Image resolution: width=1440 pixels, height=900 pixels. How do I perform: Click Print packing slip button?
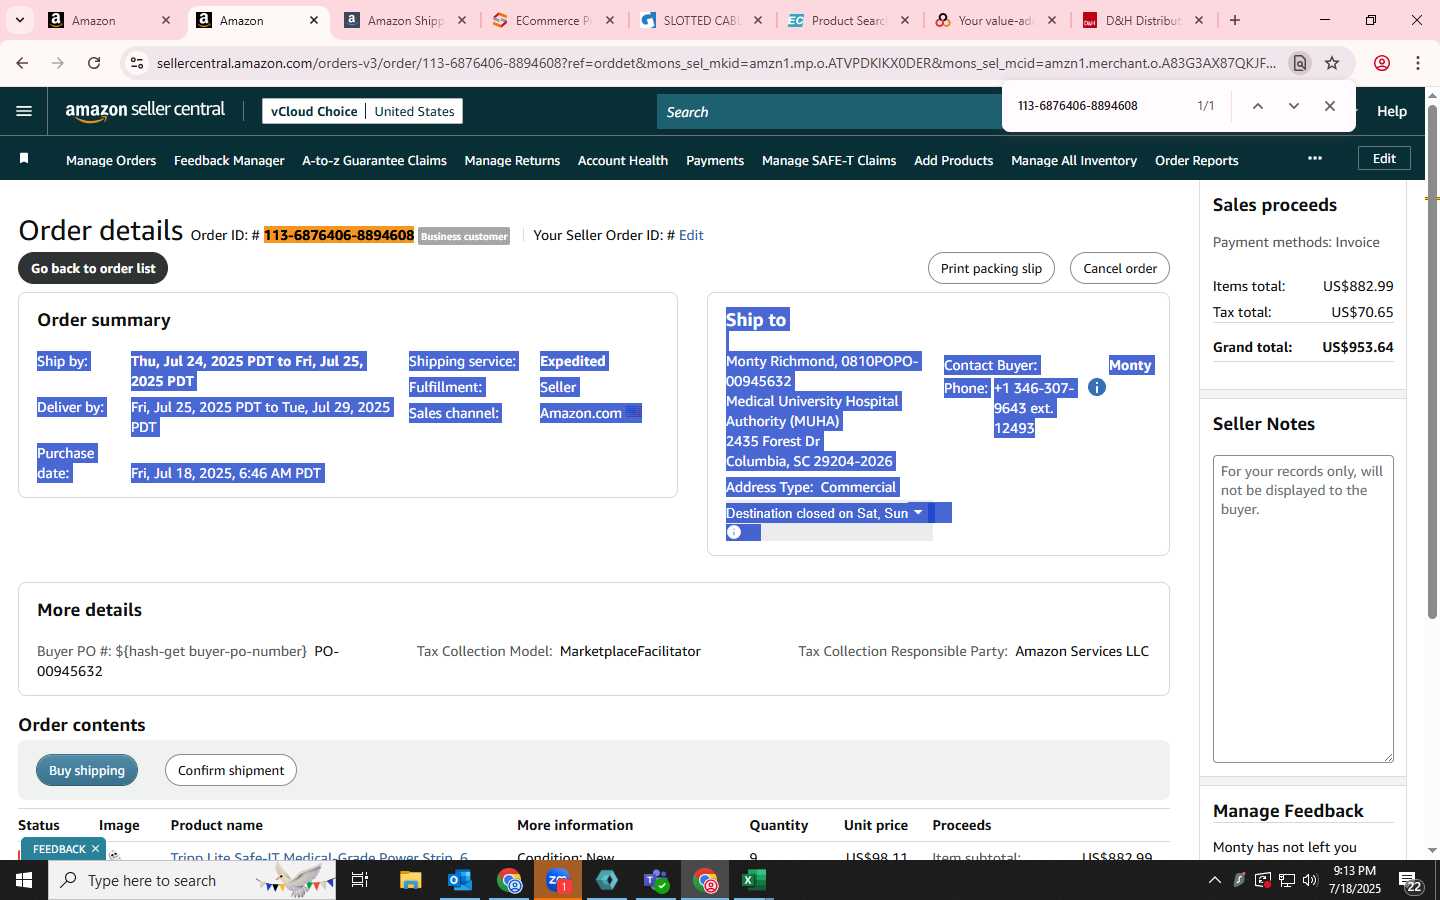[991, 268]
